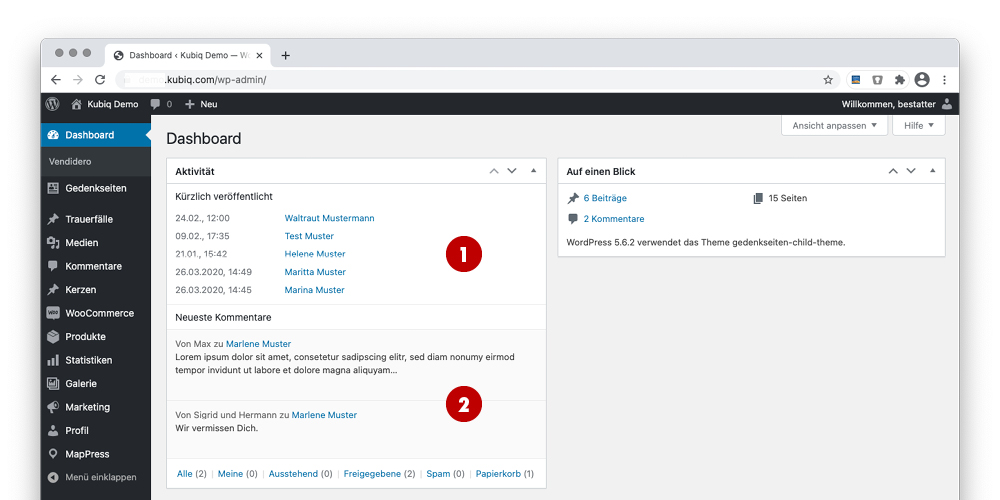Toggle the Auf einen Blick panel triangle

(x=932, y=171)
